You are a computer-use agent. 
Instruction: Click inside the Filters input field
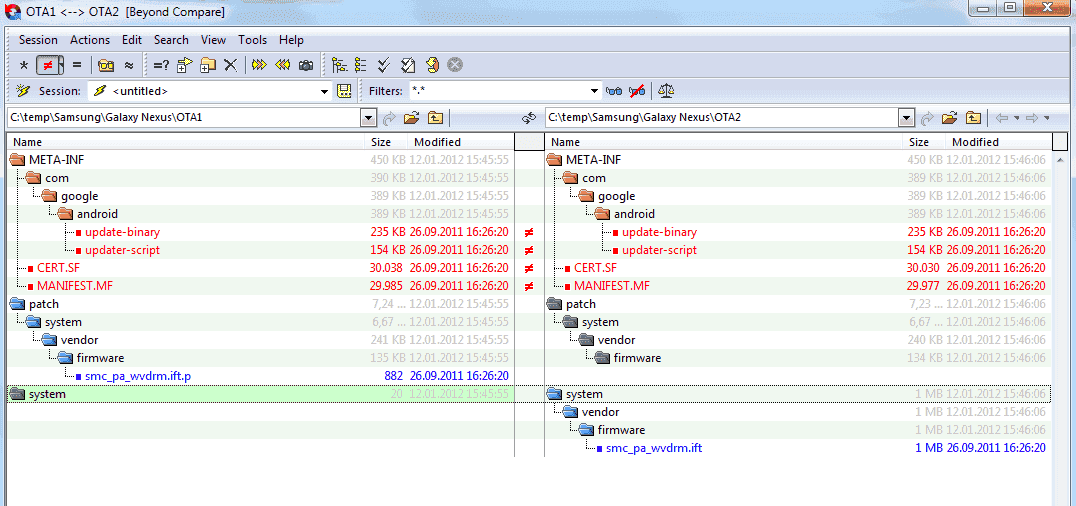coord(499,91)
